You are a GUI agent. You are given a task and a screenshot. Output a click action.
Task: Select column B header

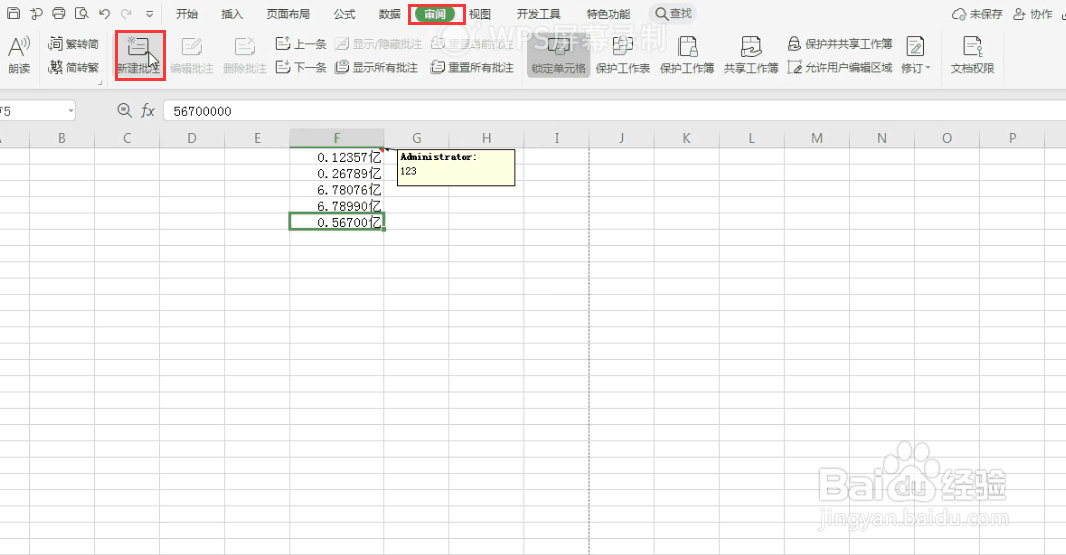click(62, 138)
